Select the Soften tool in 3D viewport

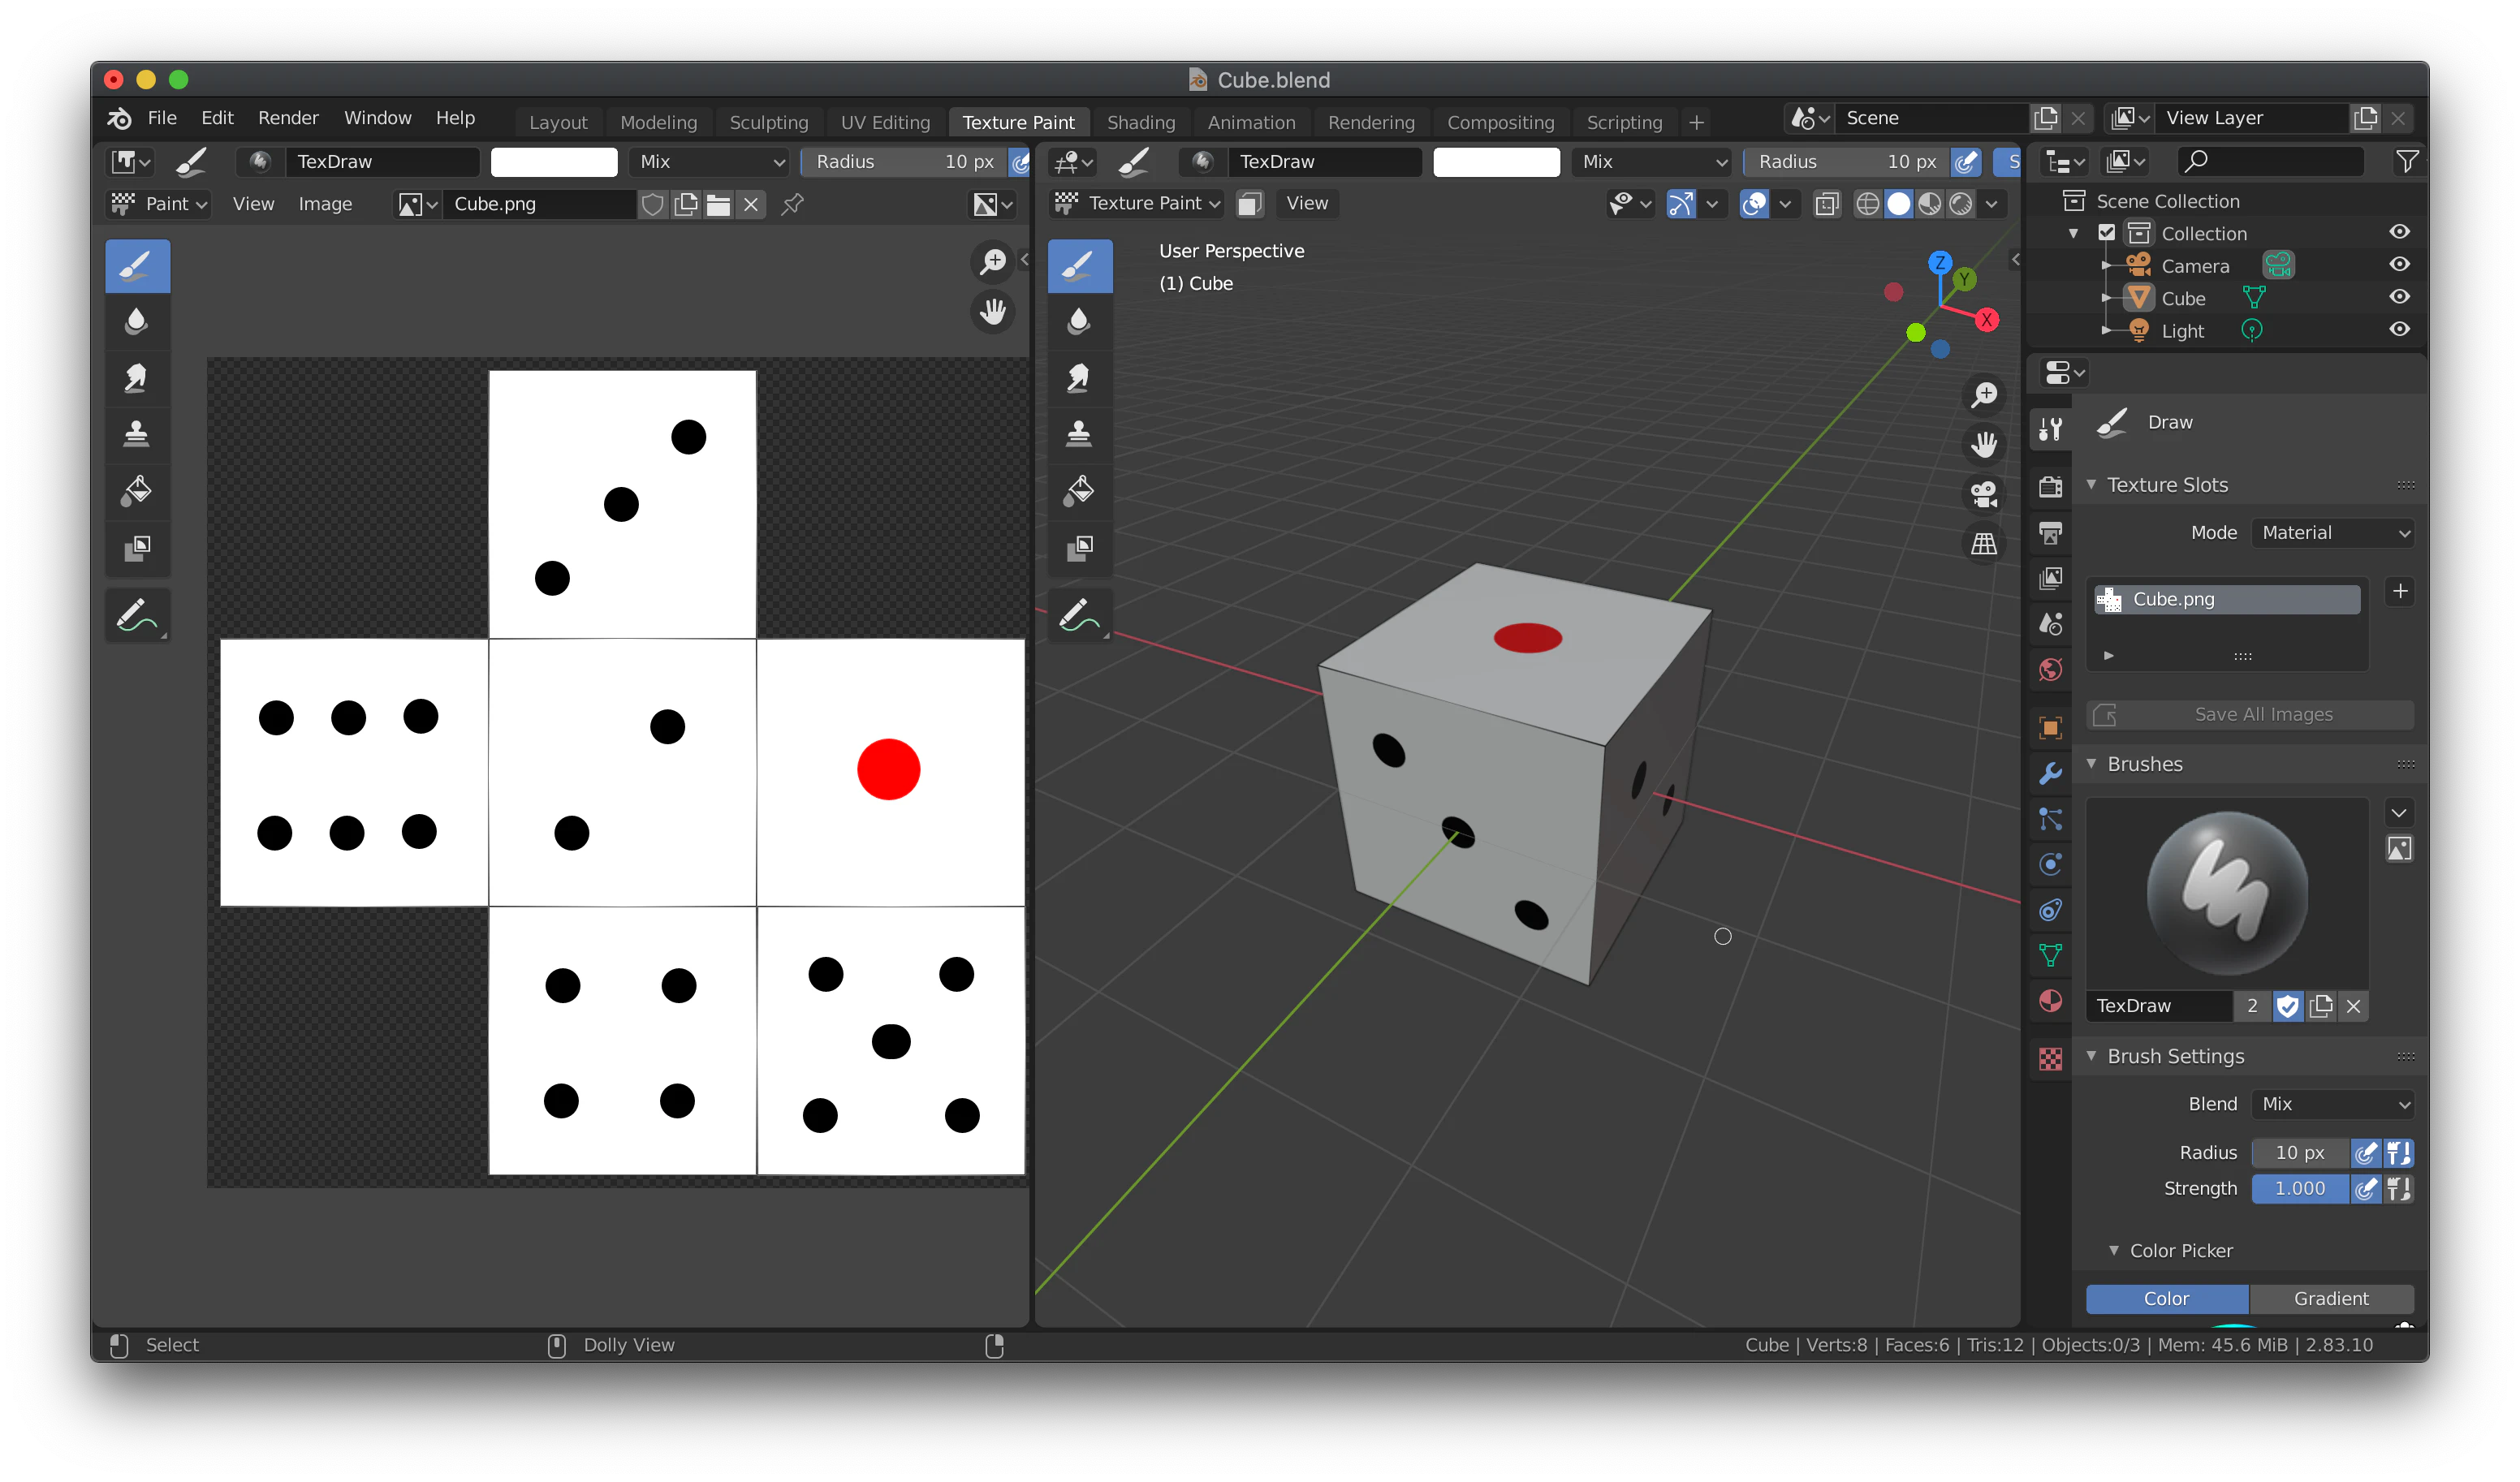[x=1079, y=322]
